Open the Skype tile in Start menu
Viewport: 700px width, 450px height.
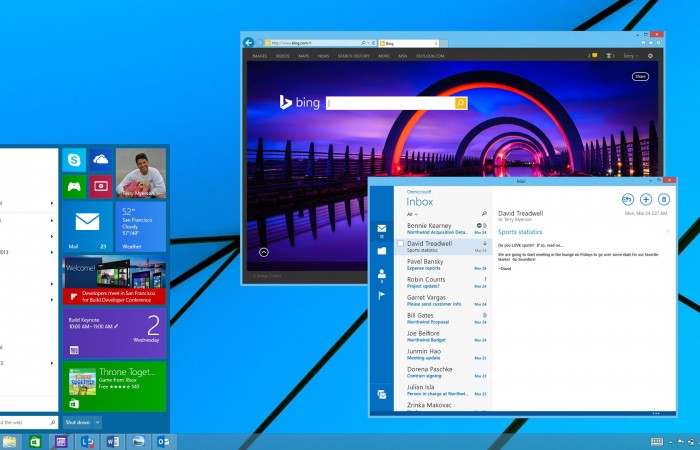tap(73, 160)
